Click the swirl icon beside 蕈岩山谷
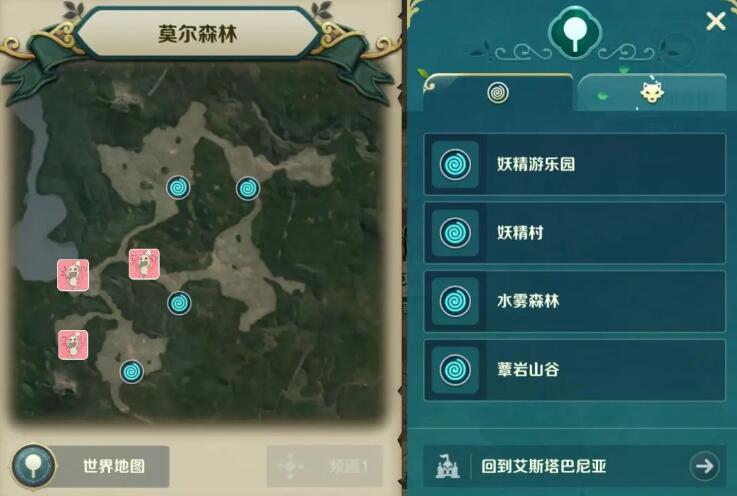 point(455,370)
